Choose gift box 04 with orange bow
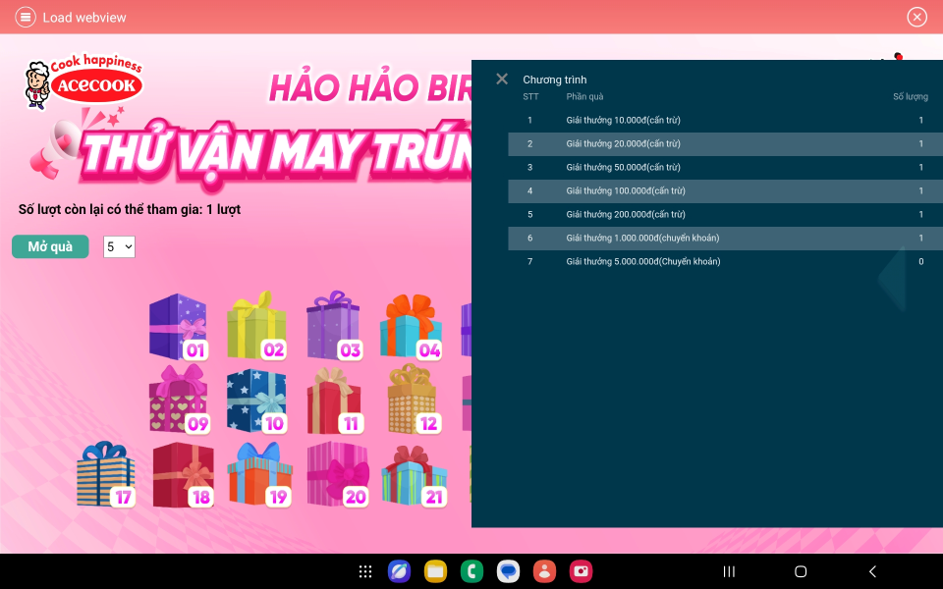 411,327
